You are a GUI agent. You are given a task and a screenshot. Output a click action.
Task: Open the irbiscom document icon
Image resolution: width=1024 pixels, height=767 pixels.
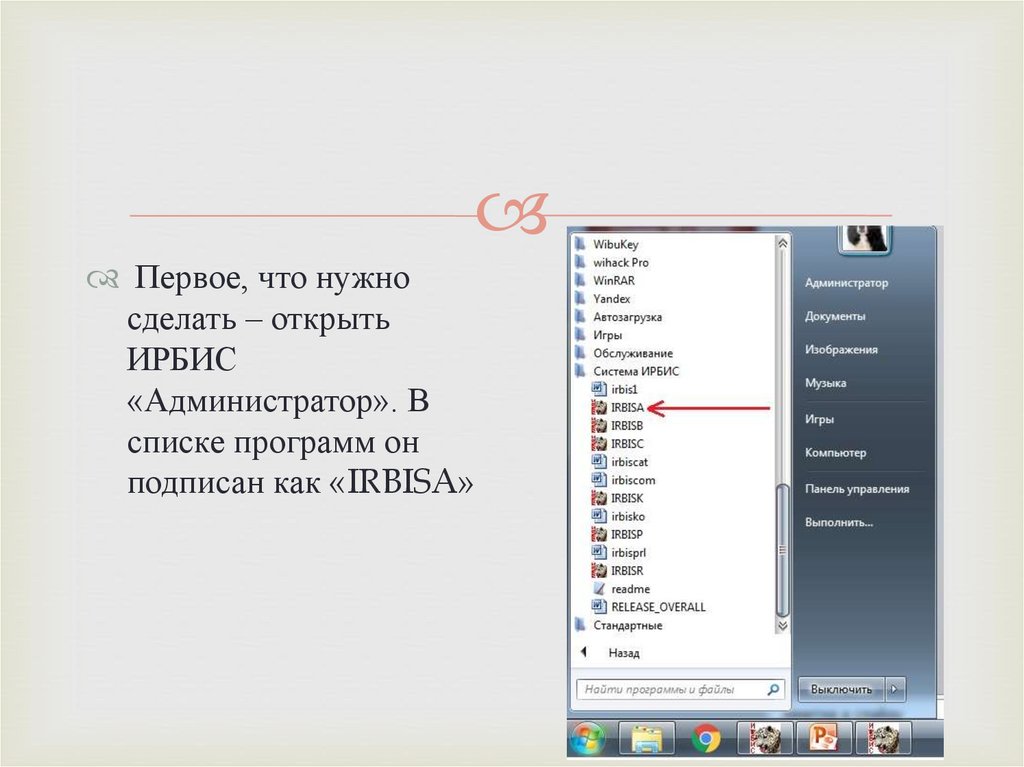click(599, 480)
